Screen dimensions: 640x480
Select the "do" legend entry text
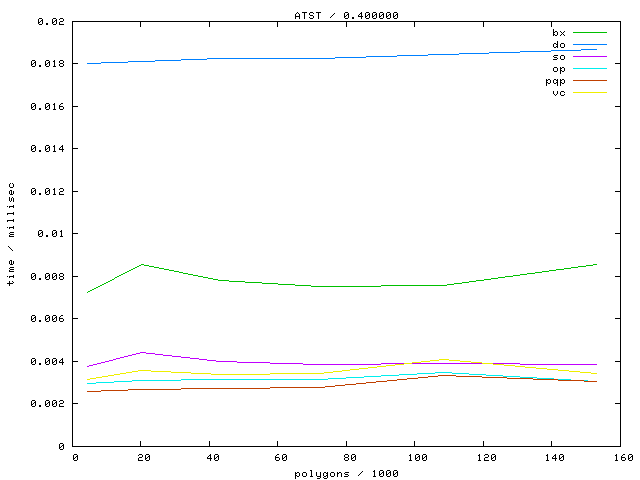click(x=558, y=45)
